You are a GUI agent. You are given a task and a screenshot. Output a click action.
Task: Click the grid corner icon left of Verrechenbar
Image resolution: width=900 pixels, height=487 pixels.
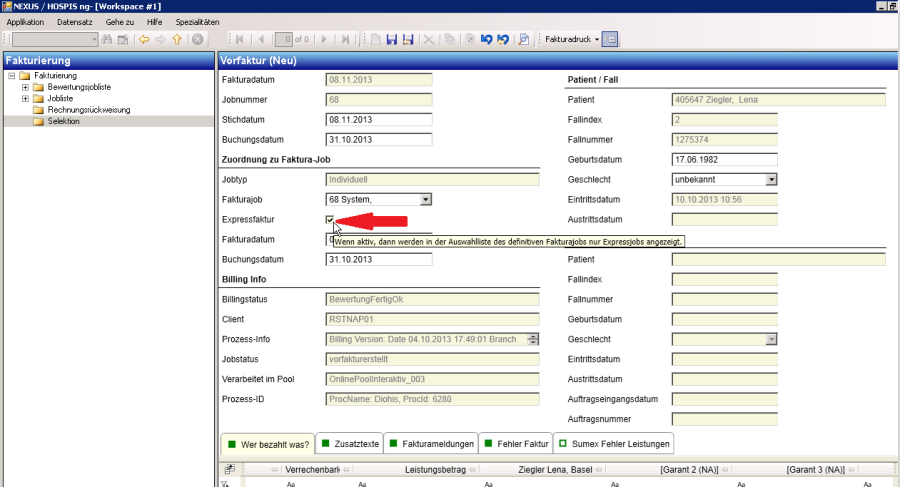229,469
